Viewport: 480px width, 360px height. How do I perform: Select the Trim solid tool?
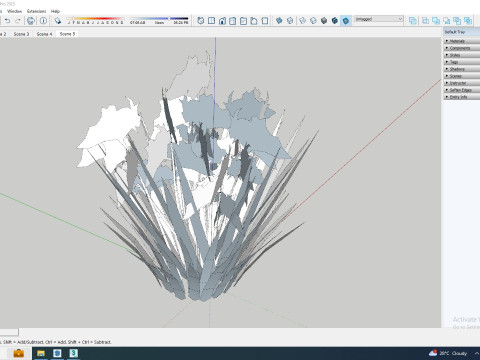coord(457,21)
